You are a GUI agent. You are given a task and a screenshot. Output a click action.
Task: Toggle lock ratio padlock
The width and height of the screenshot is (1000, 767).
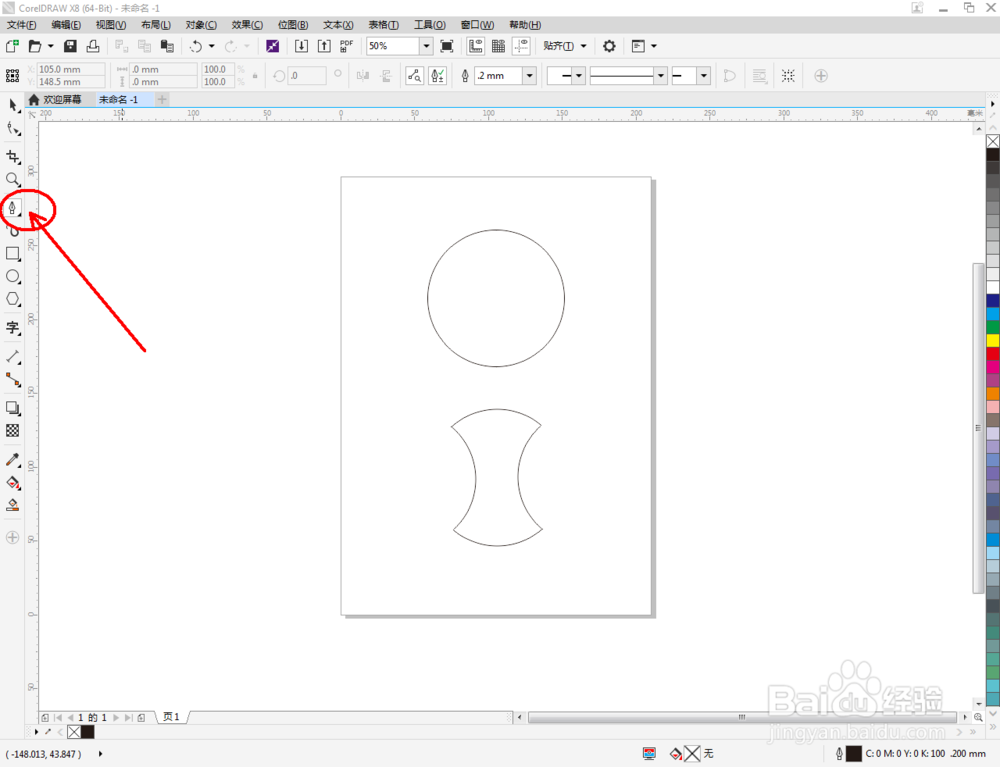[x=255, y=76]
